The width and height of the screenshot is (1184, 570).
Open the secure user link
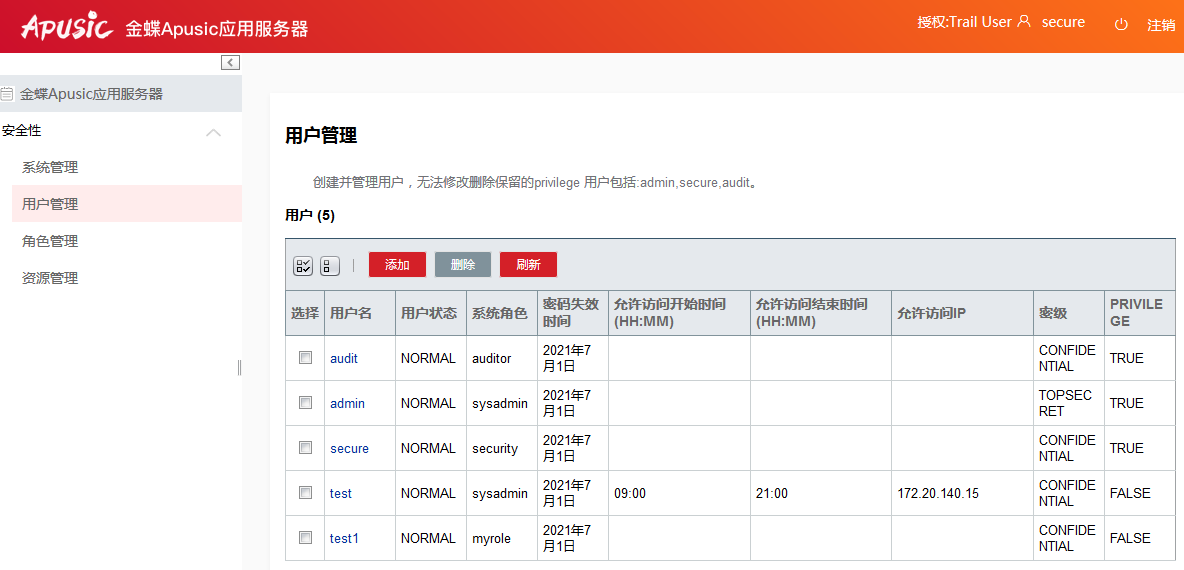pos(349,448)
